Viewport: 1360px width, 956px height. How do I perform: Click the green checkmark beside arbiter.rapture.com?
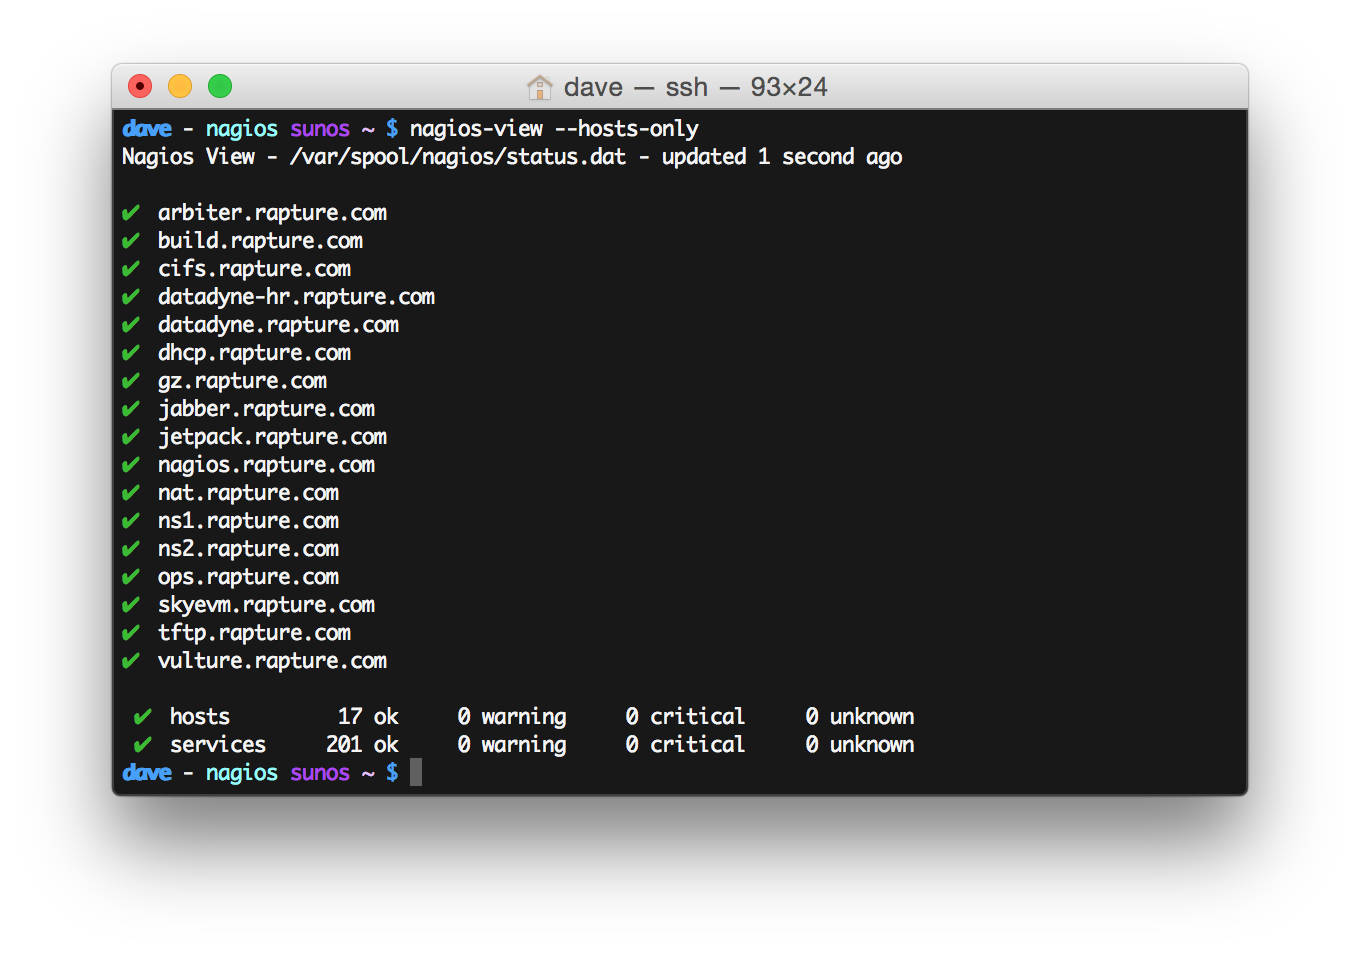pos(131,213)
